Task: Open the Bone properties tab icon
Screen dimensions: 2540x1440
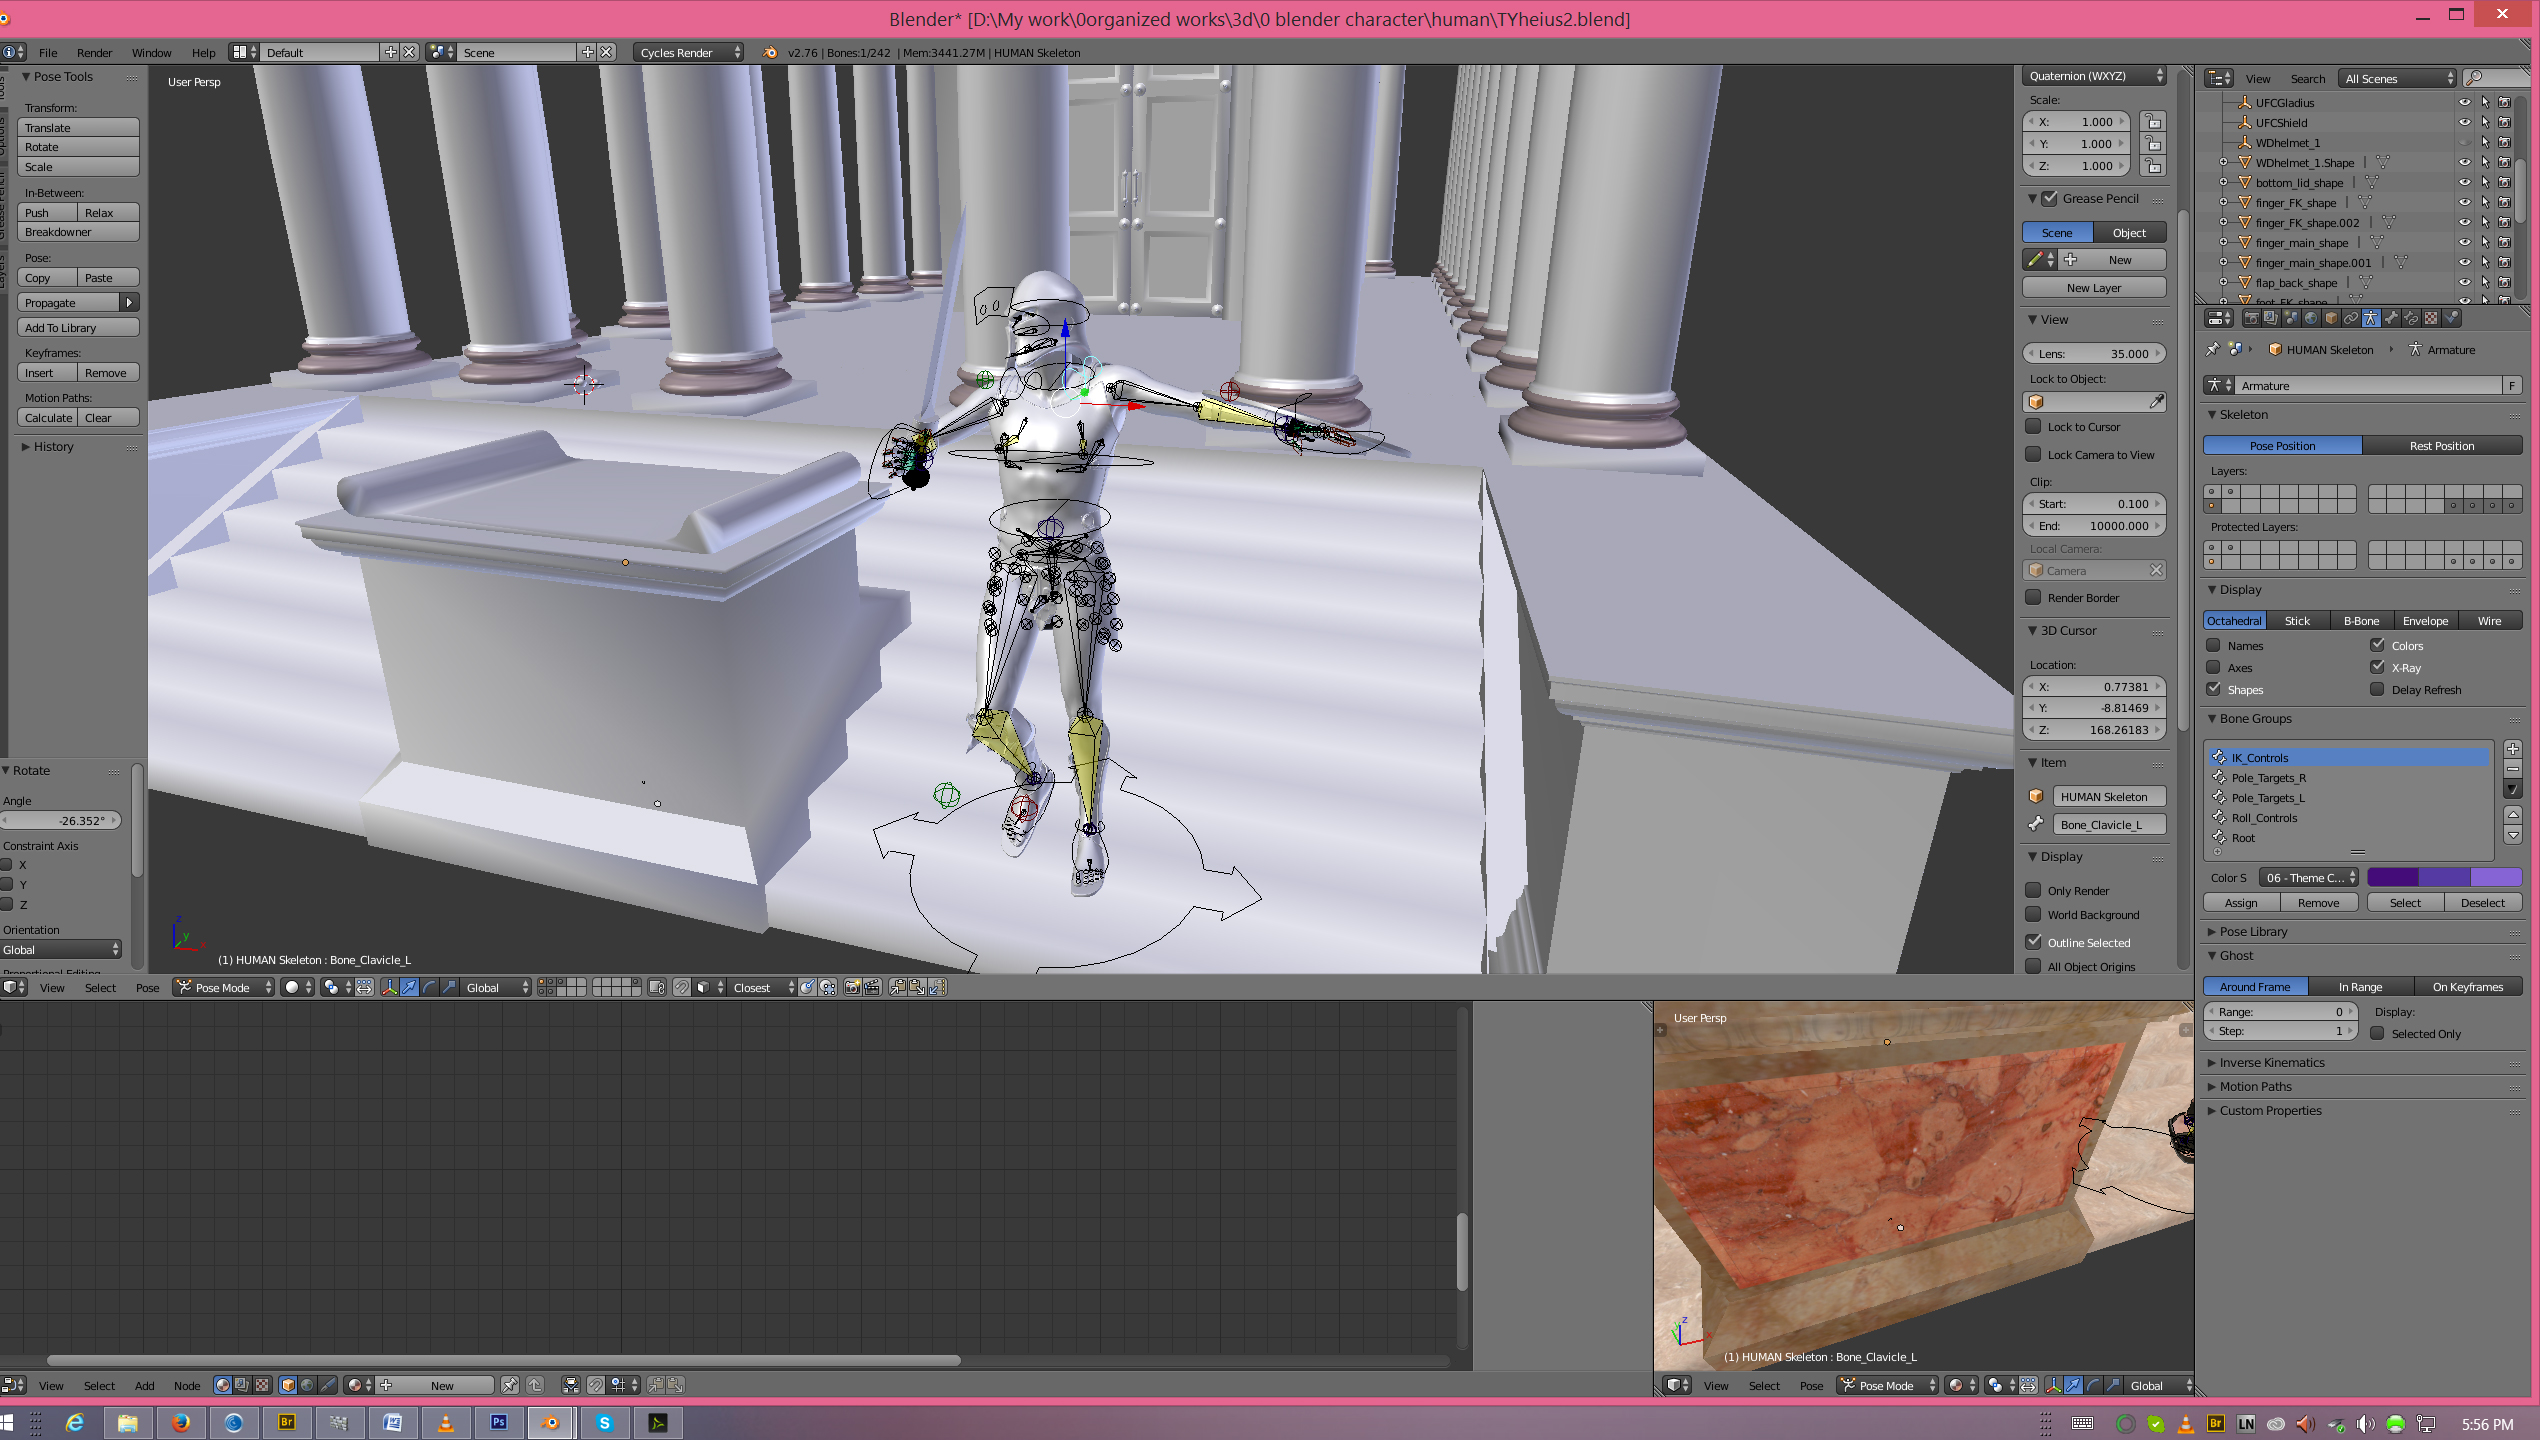Action: click(x=2391, y=318)
